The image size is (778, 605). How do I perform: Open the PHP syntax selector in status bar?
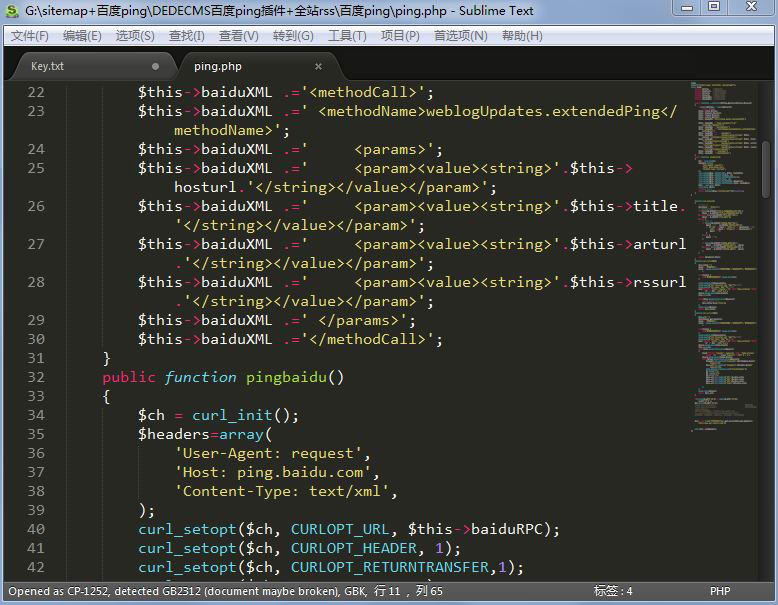click(x=720, y=591)
